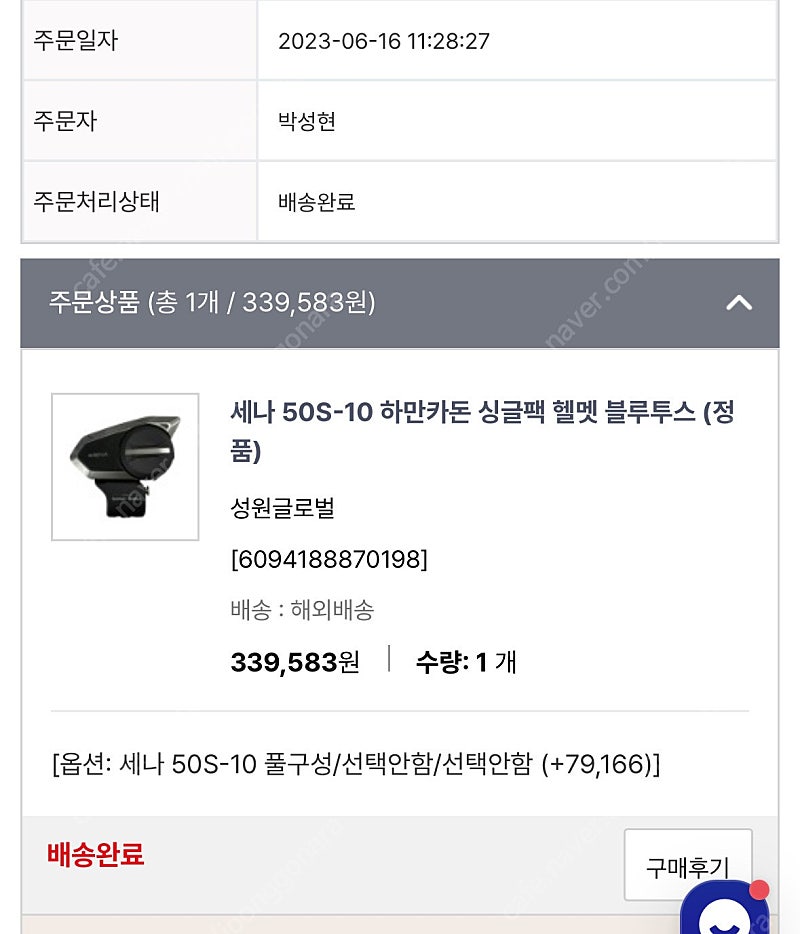Click the 주문자 row label
Image resolution: width=800 pixels, height=934 pixels.
[x=65, y=122]
